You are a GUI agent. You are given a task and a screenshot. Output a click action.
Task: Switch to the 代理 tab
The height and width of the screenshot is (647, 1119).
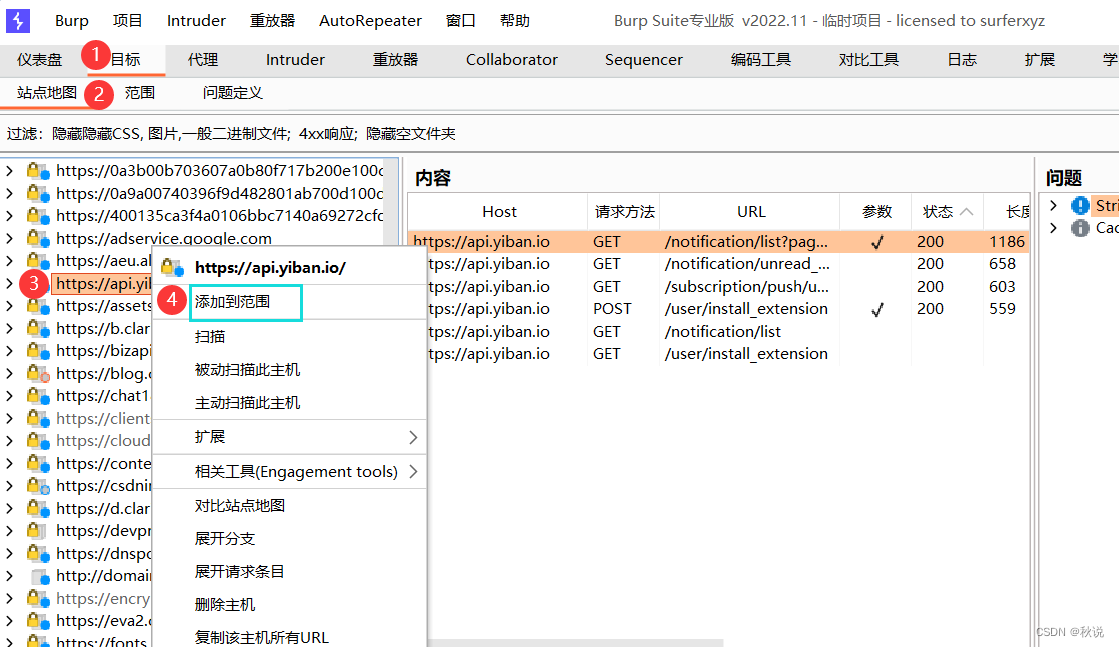click(x=203, y=60)
